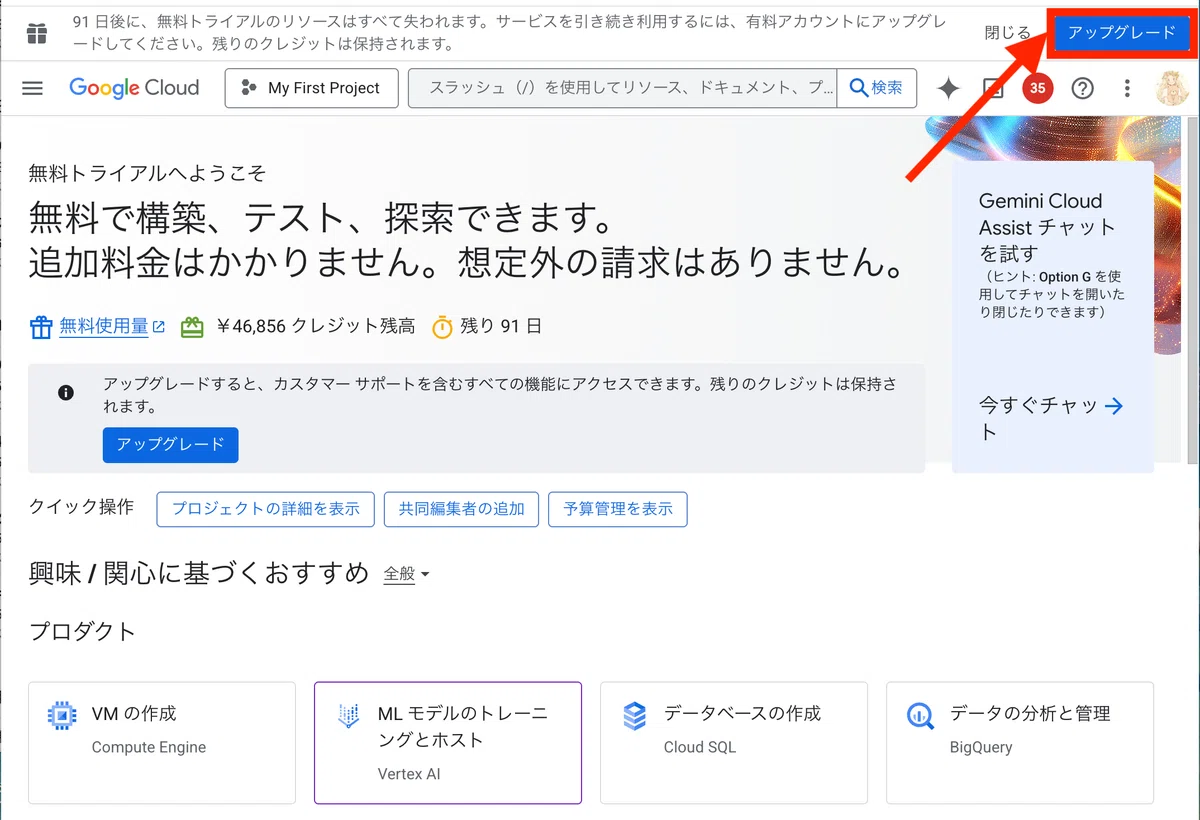Screen dimensions: 1200x820
Task: Click the user account avatar
Action: (x=1172, y=88)
